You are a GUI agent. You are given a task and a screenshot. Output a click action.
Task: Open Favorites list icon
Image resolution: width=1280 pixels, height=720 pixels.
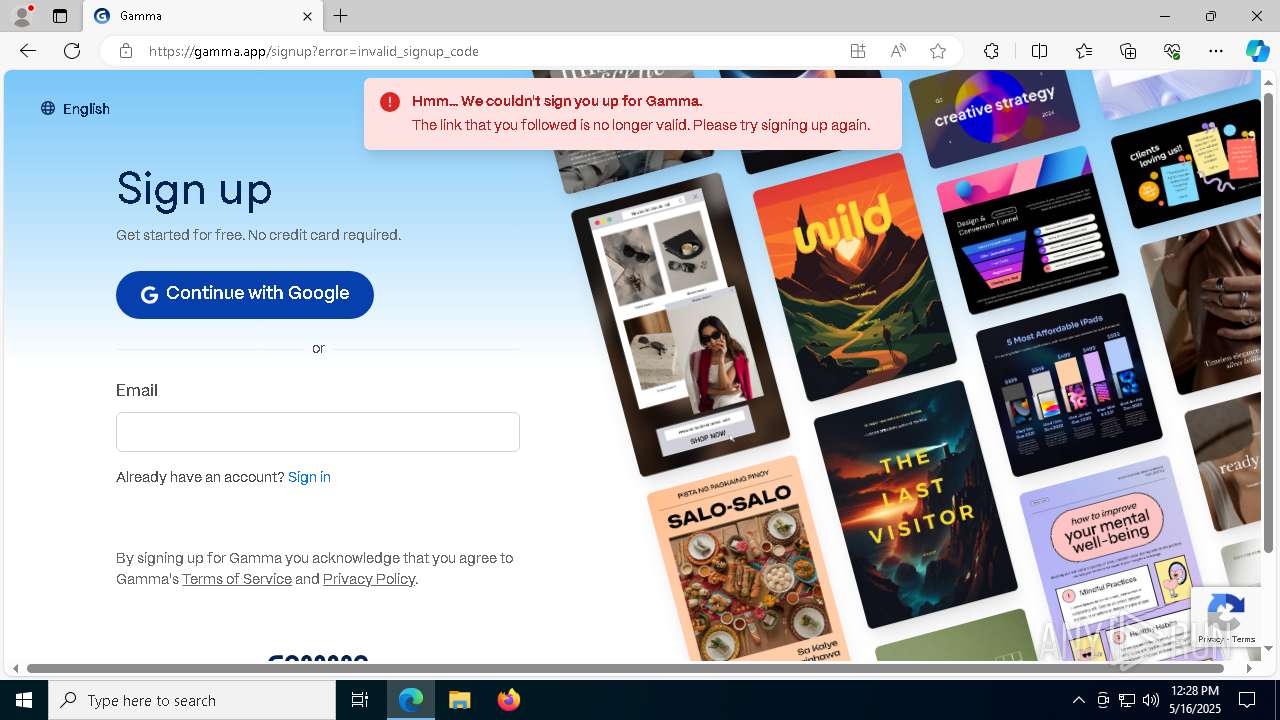coord(1084,51)
